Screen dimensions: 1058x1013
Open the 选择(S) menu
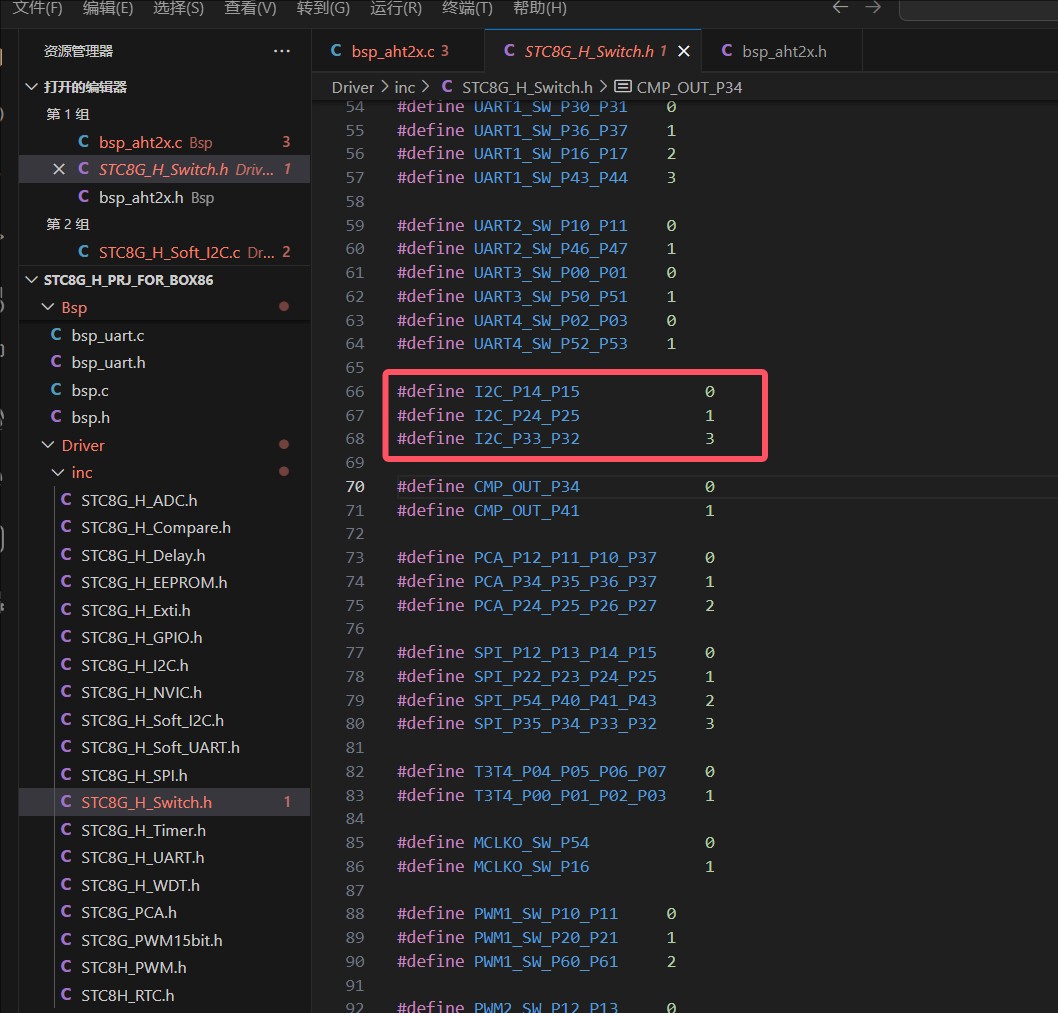[x=179, y=8]
